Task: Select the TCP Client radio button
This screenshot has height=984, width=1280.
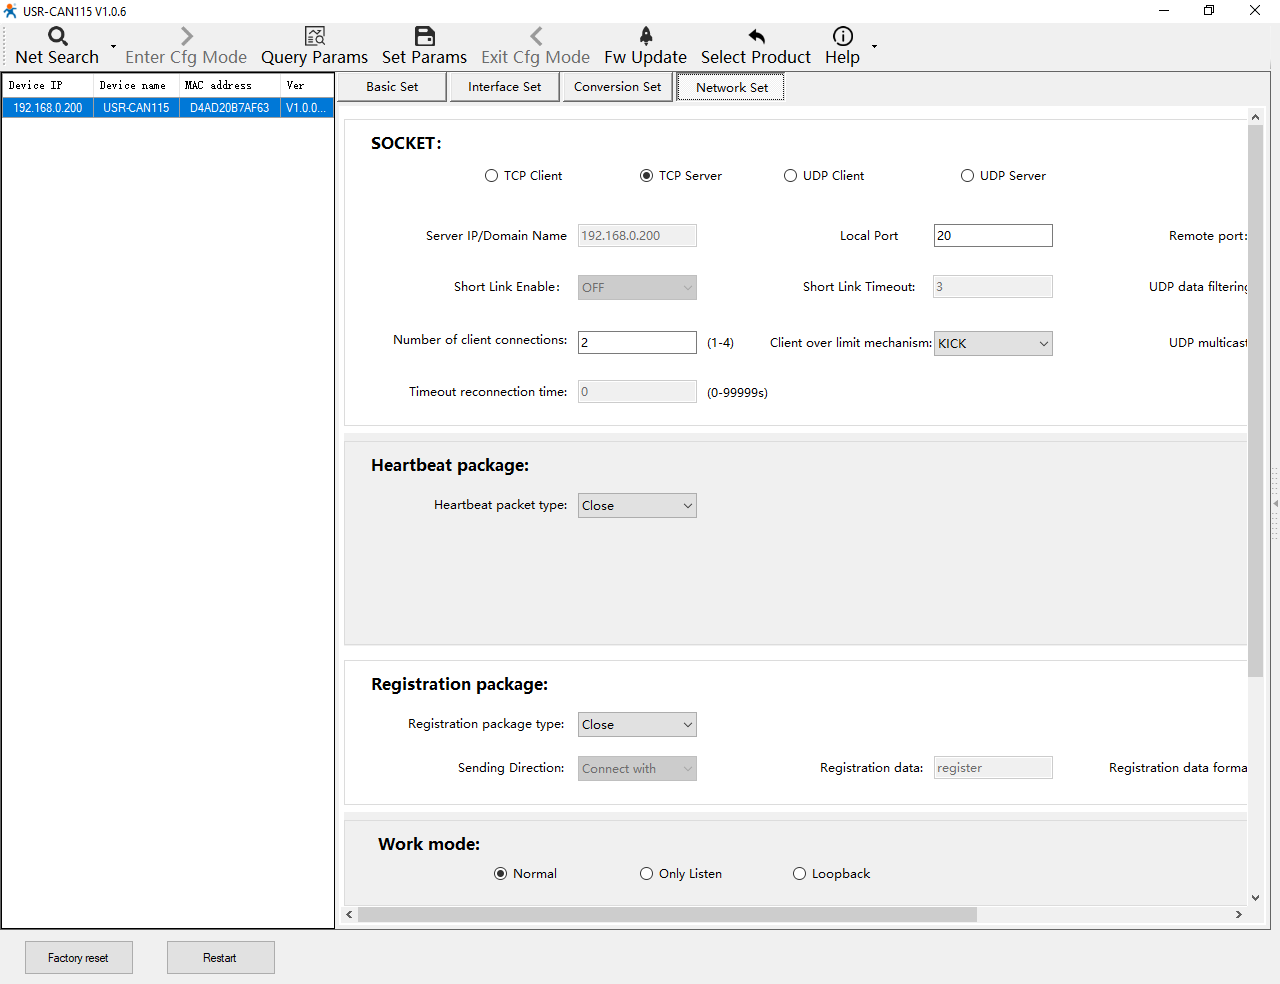Action: (491, 176)
